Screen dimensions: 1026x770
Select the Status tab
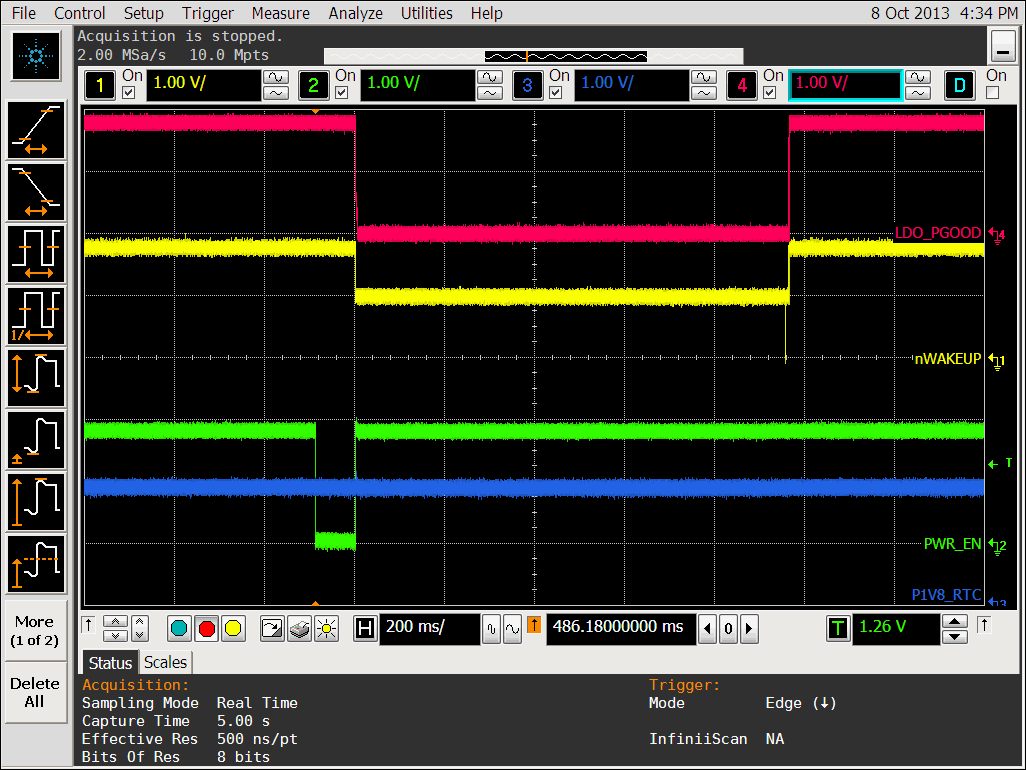pyautogui.click(x=111, y=663)
